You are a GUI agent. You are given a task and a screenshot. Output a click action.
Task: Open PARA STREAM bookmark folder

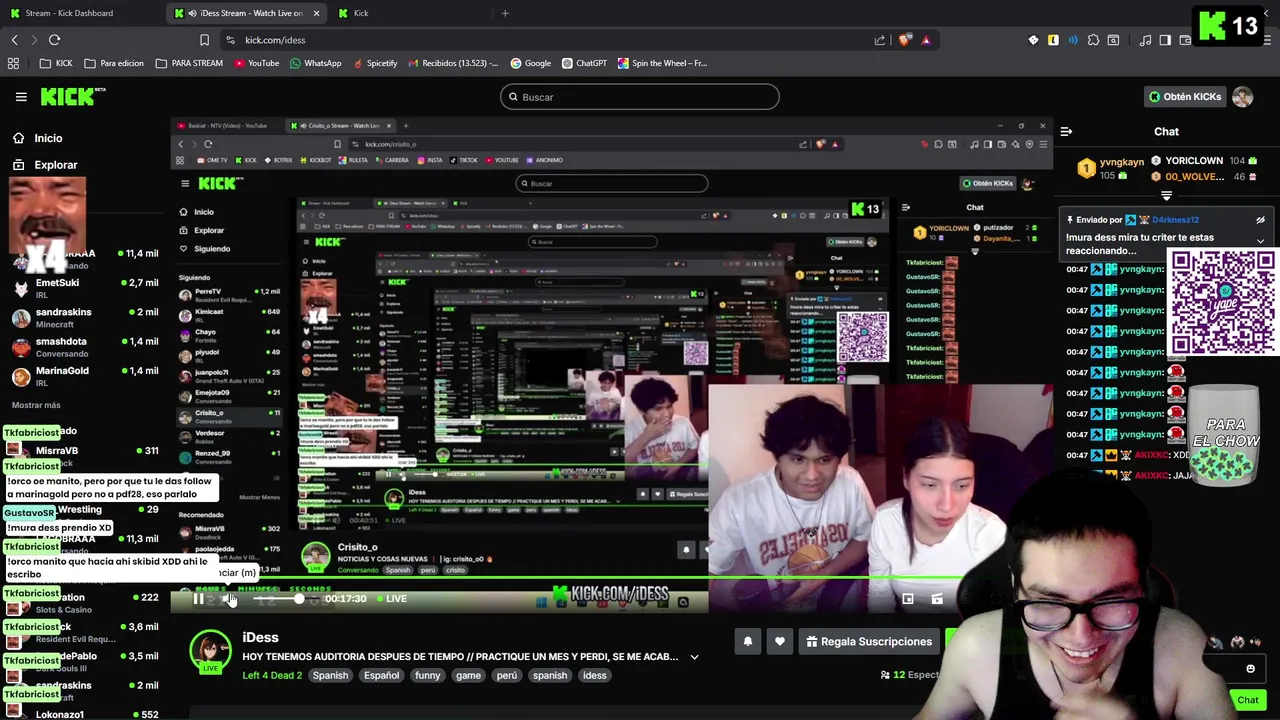(189, 63)
